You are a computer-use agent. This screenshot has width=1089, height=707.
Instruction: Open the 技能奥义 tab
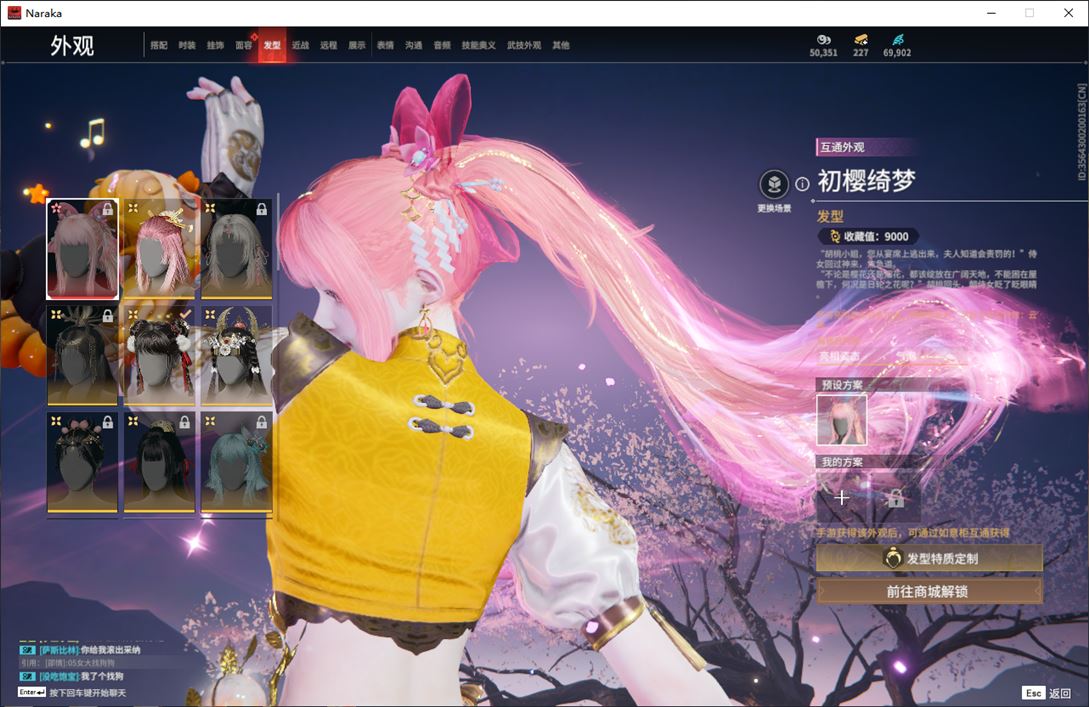tap(479, 45)
